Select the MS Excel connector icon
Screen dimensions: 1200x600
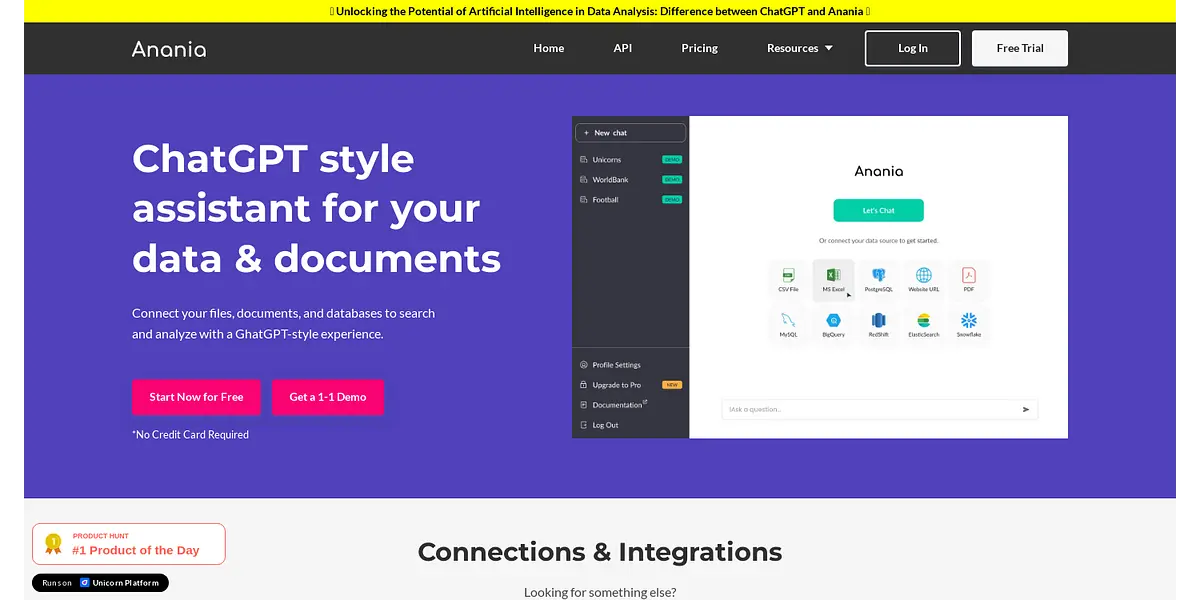point(833,276)
